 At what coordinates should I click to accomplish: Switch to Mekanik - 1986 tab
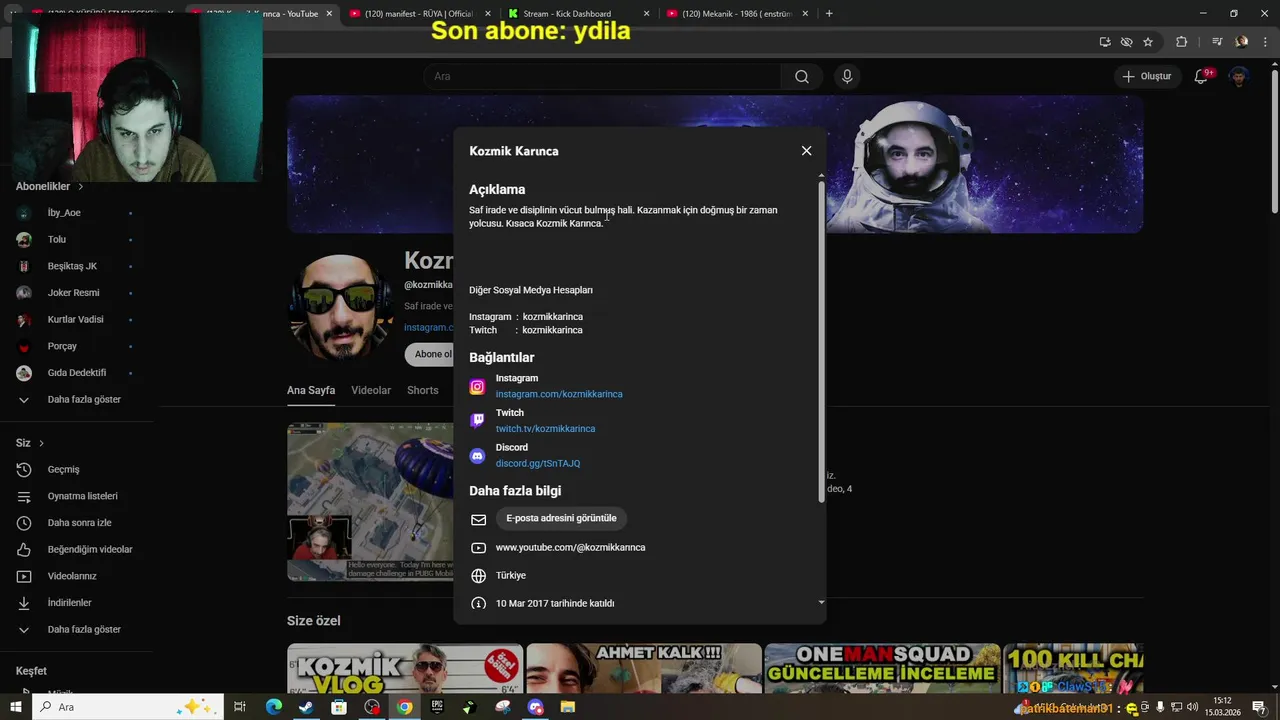pos(736,14)
